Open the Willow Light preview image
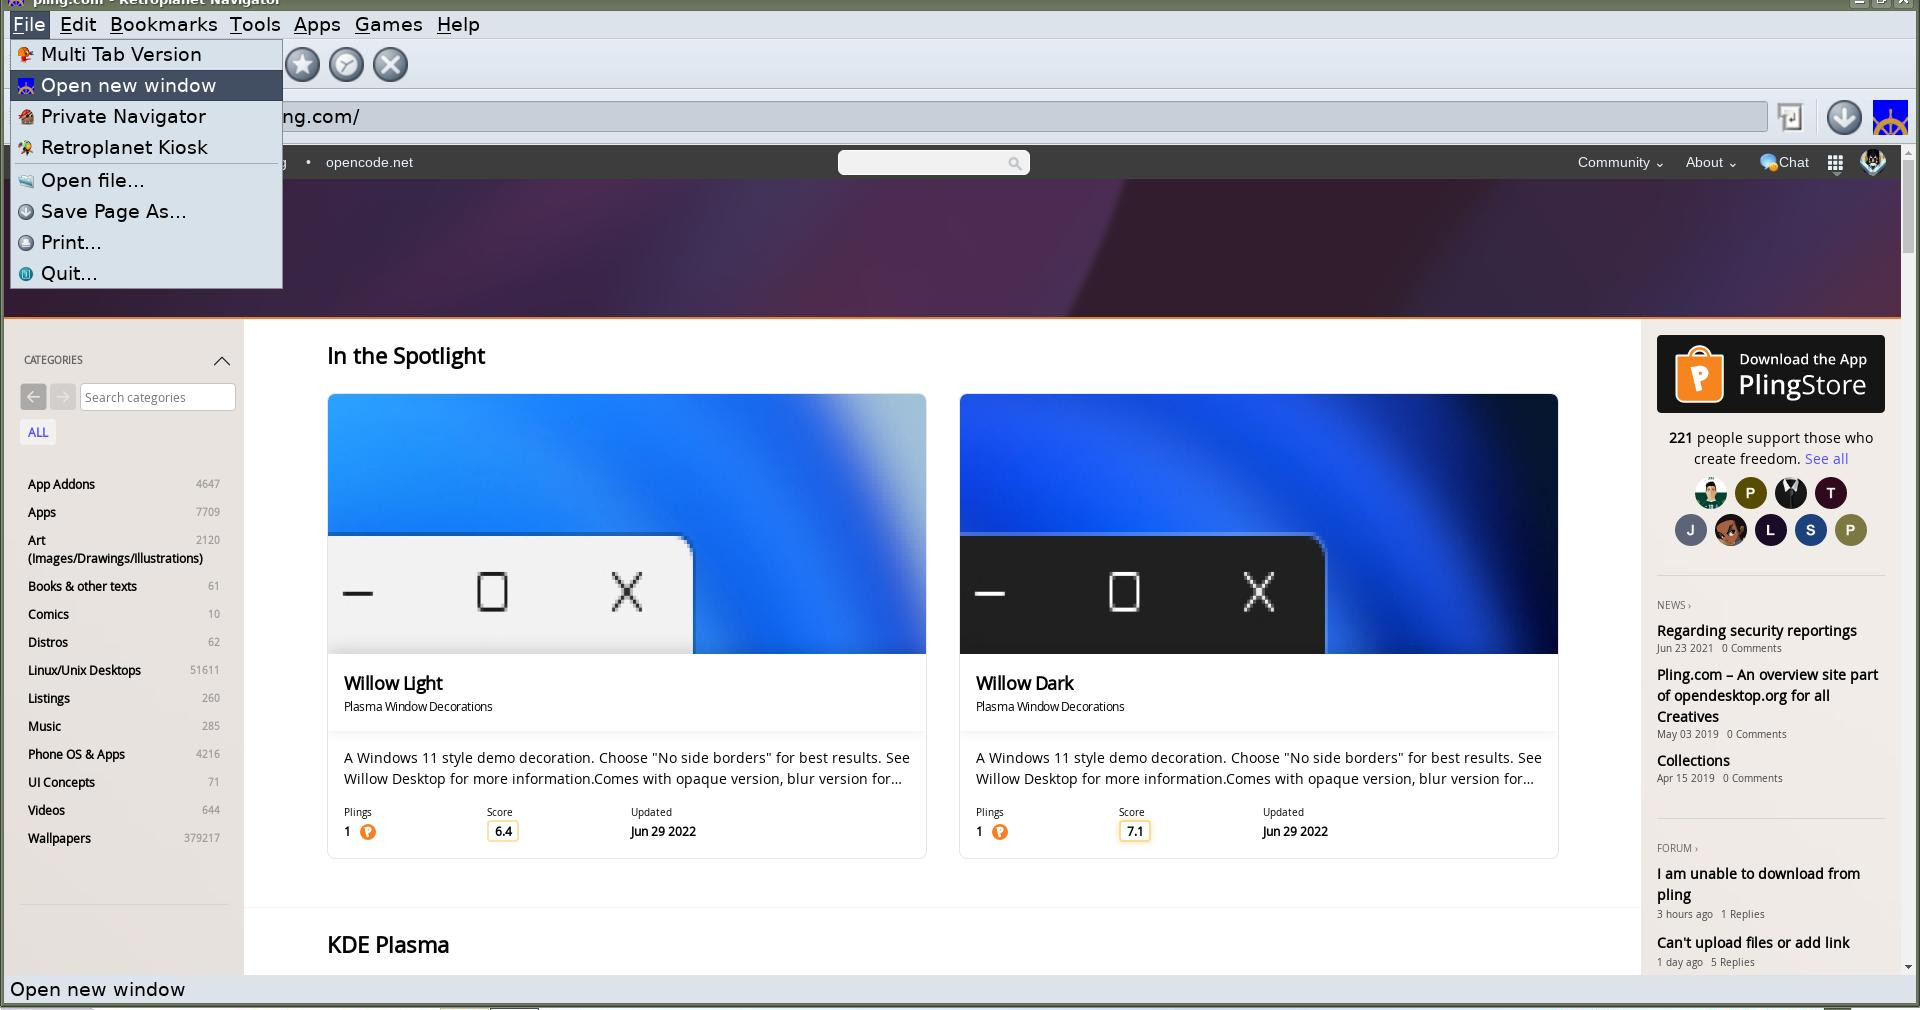Viewport: 1920px width, 1010px height. coord(627,524)
